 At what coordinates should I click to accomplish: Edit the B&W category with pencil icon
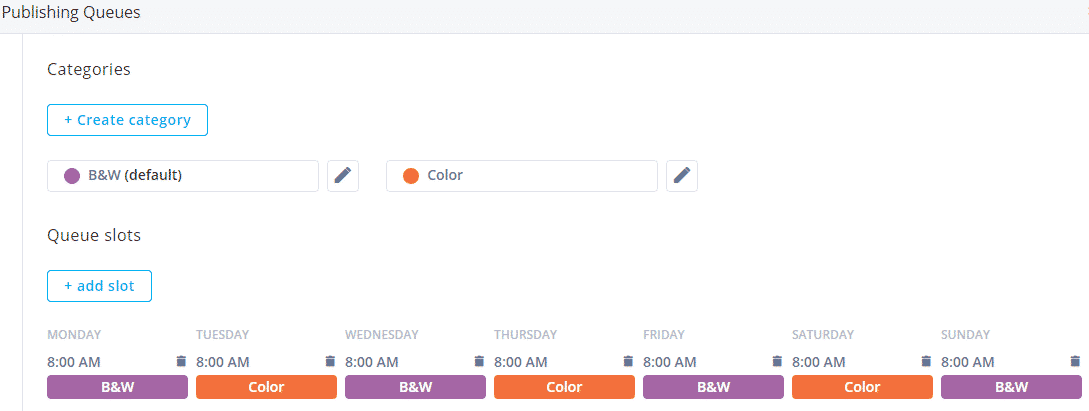(343, 176)
